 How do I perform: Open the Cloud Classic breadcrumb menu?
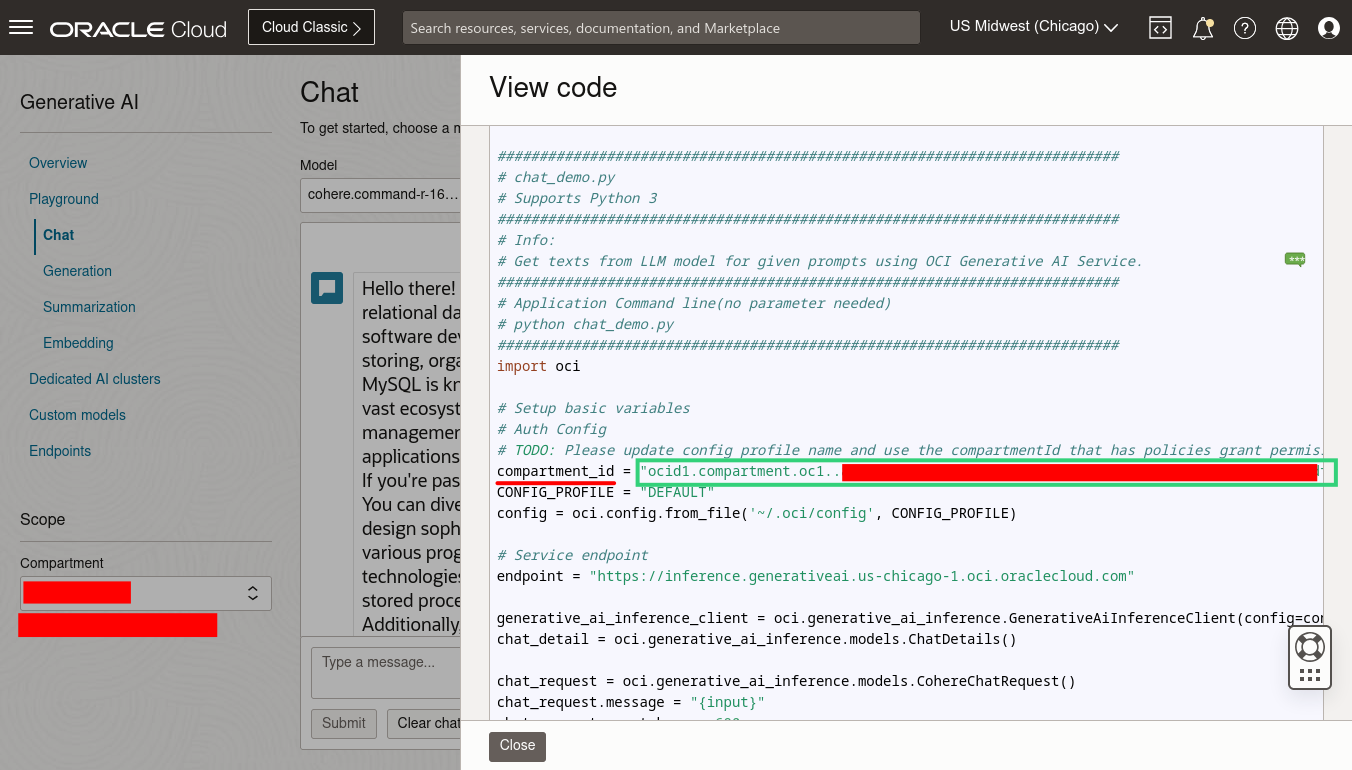pos(311,27)
